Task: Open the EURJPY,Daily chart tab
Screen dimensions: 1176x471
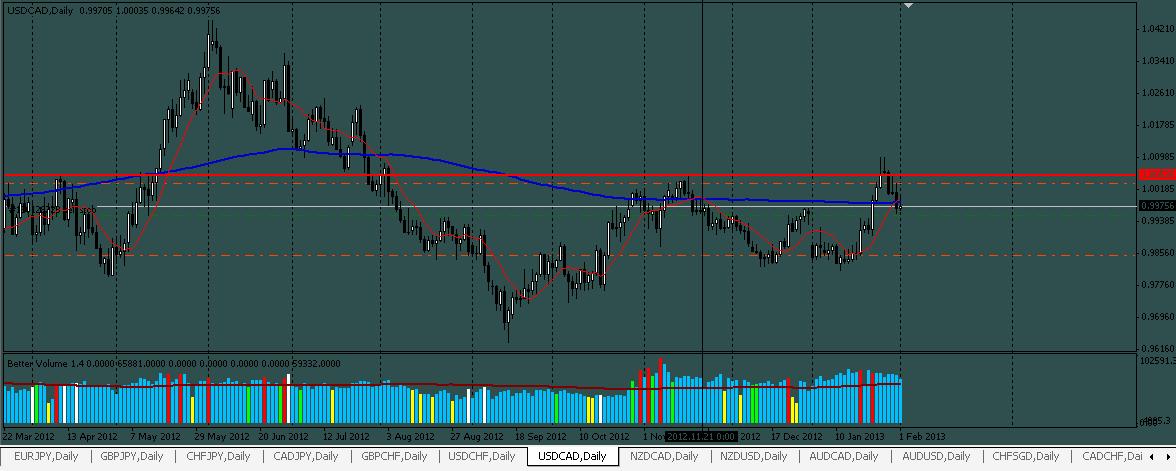Action: [x=47, y=456]
